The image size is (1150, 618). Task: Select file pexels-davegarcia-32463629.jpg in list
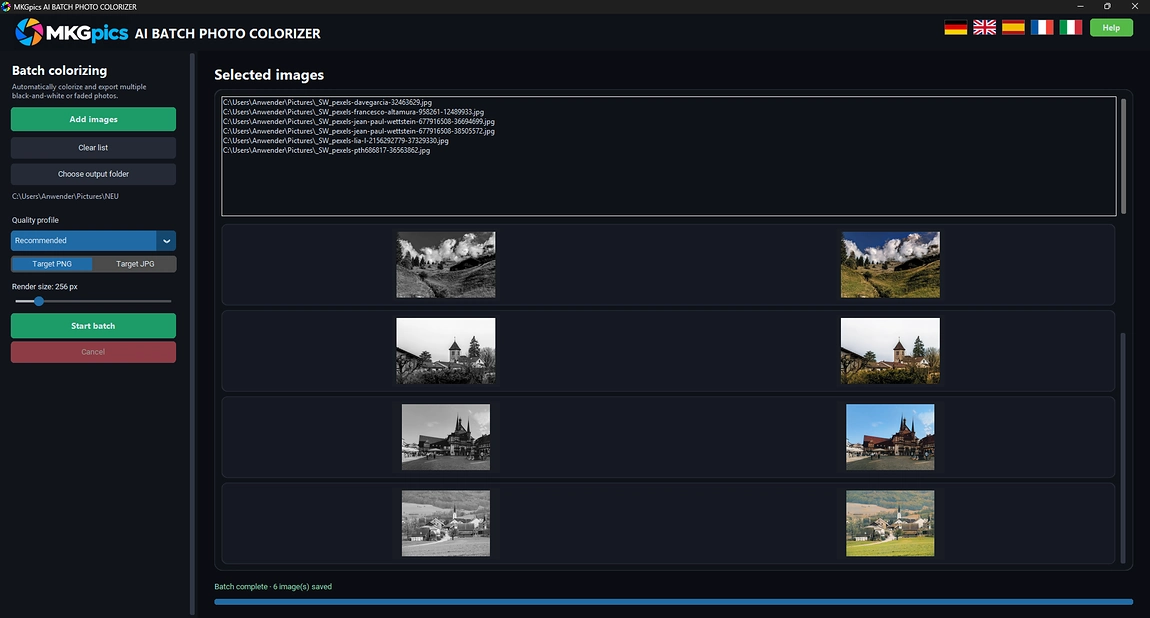tap(327, 103)
